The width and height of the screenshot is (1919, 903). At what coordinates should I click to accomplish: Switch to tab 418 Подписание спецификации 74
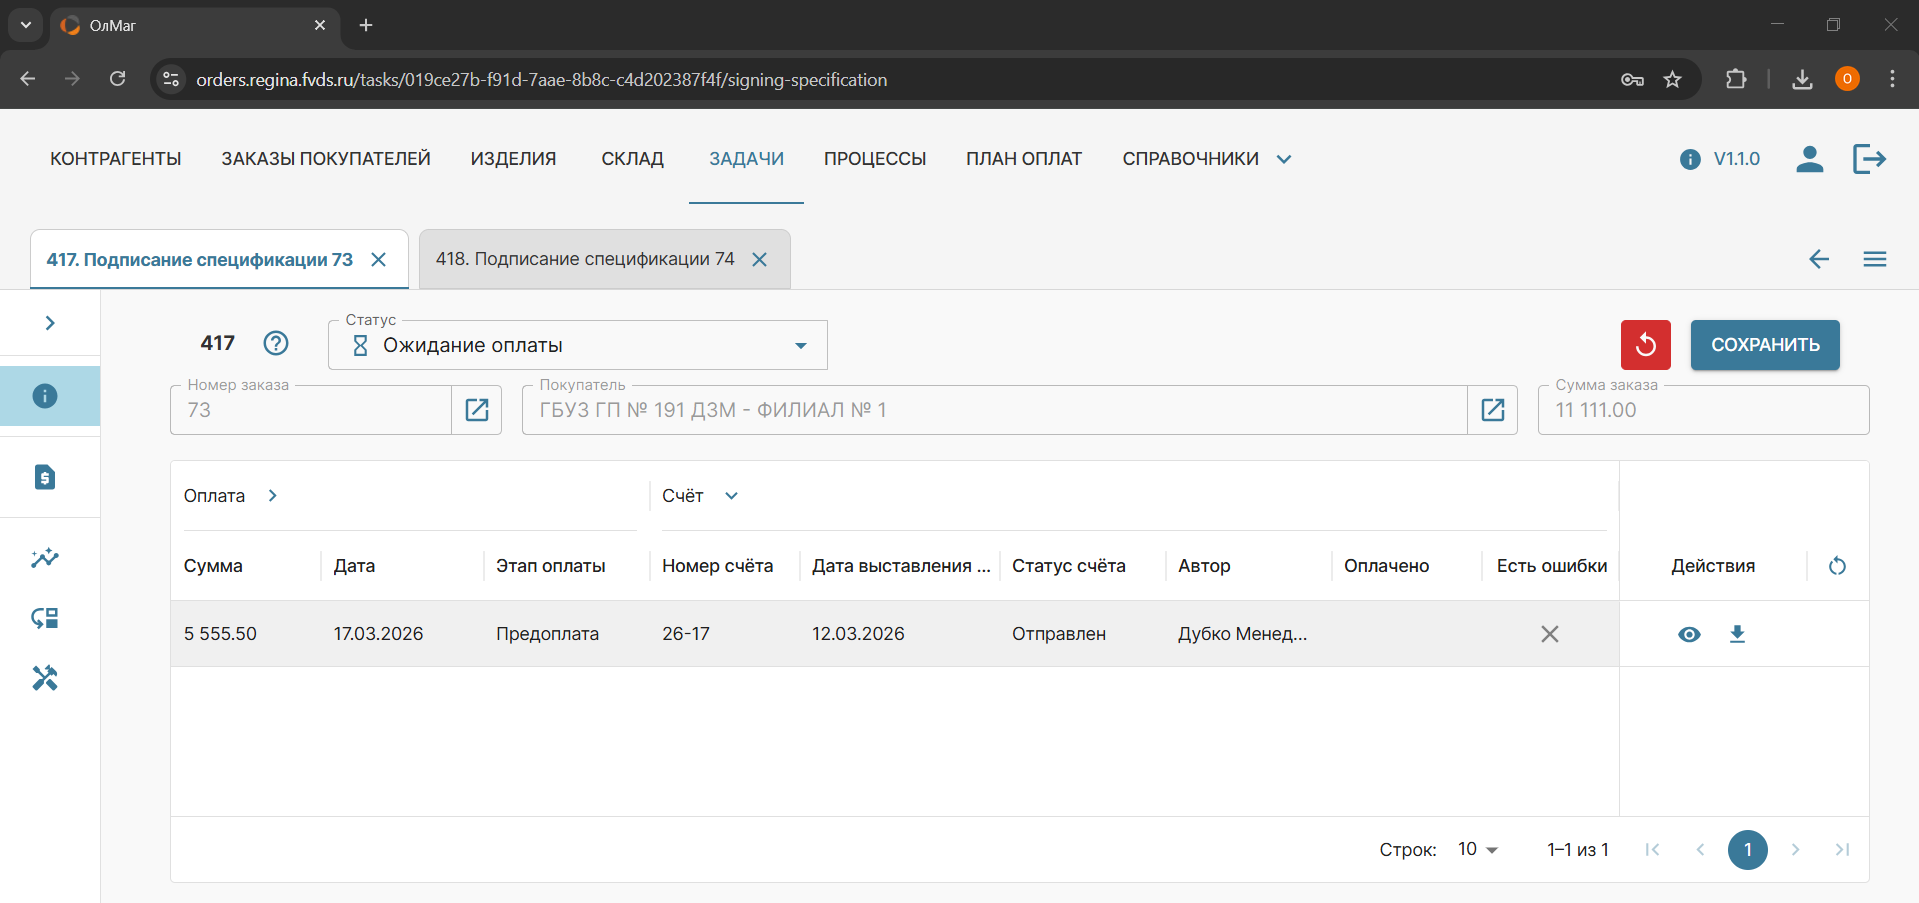click(x=585, y=259)
